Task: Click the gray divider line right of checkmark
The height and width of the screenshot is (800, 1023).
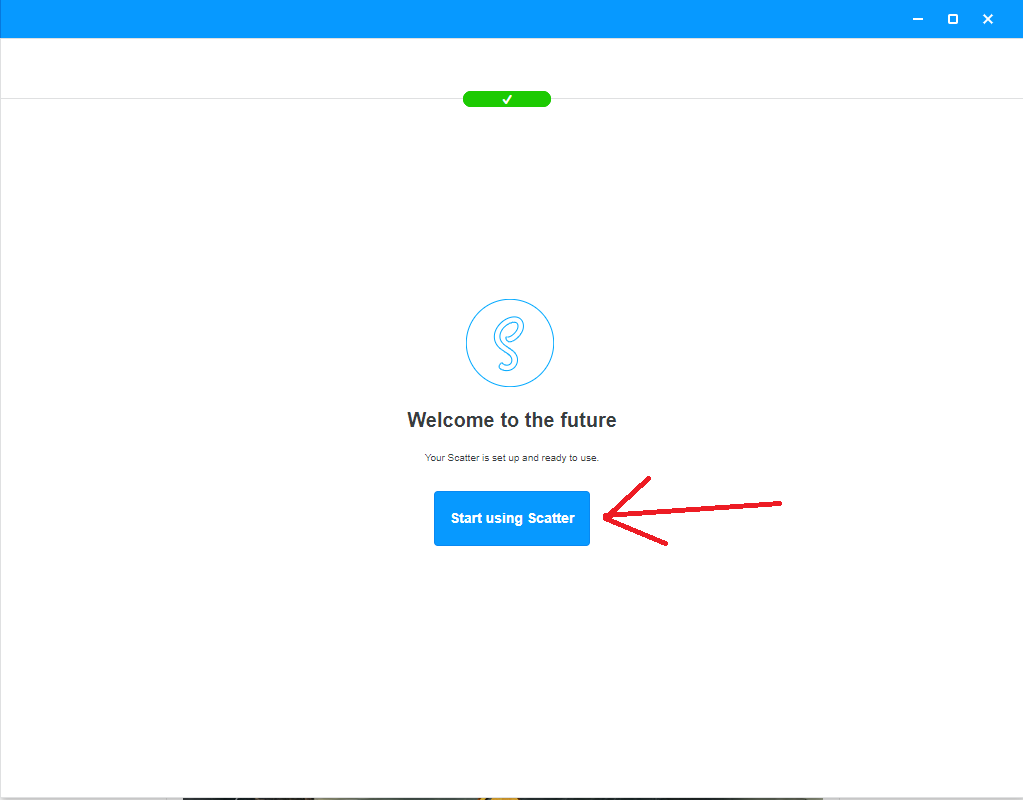Action: [x=787, y=99]
